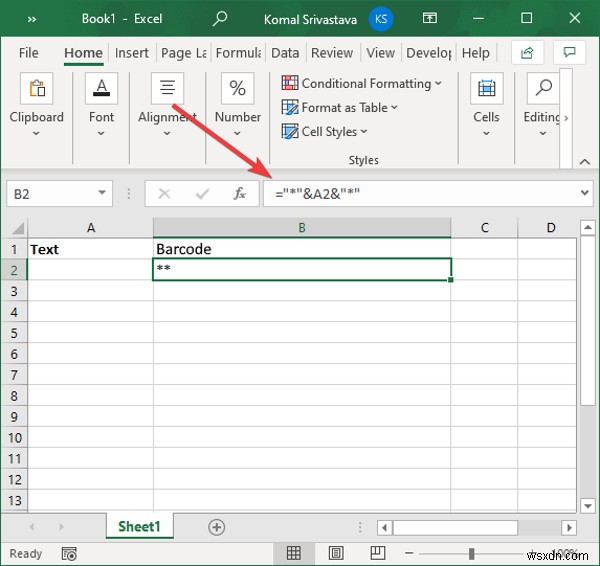The image size is (600, 566).
Task: Open the View tab
Action: pos(380,53)
